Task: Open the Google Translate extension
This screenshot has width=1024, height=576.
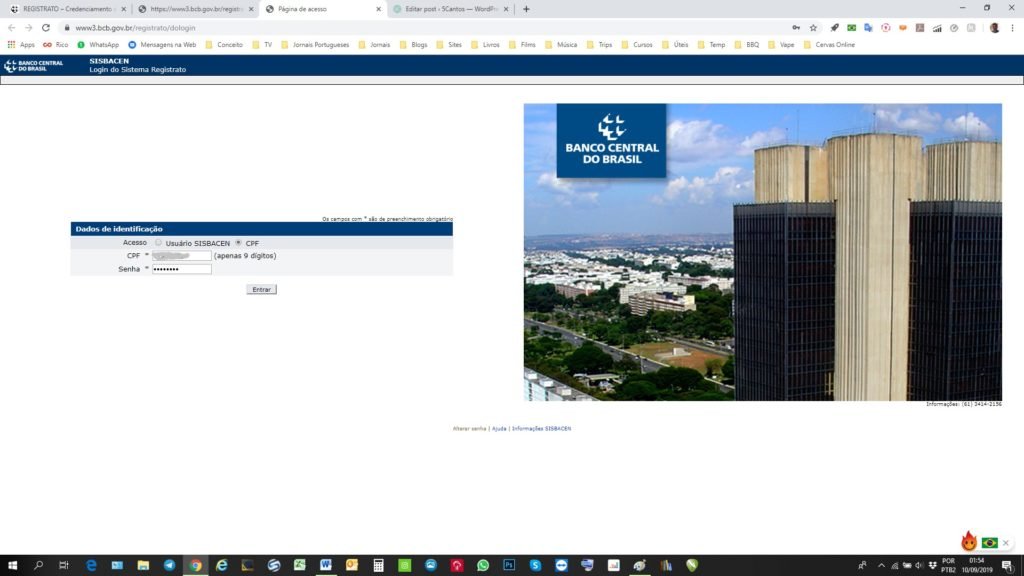Action: 869,27
